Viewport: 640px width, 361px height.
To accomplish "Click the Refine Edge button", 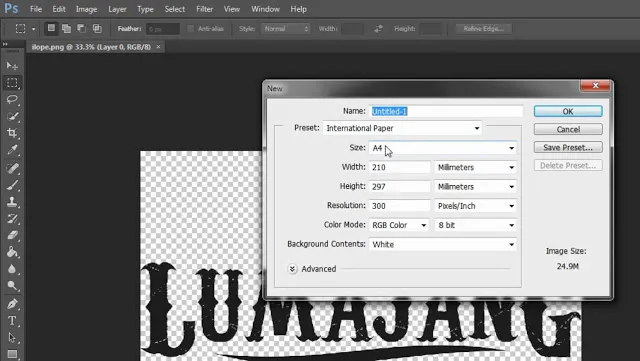I will [x=483, y=29].
